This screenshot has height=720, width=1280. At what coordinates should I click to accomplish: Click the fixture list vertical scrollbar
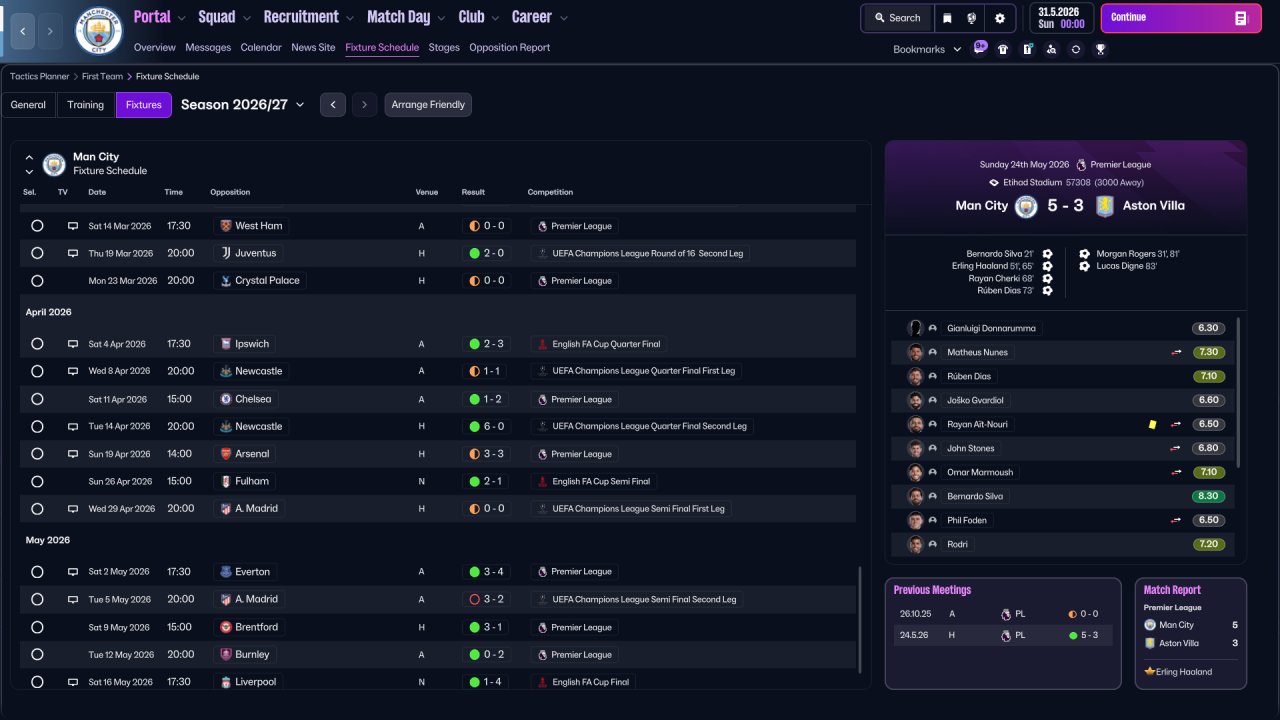pyautogui.click(x=860, y=620)
